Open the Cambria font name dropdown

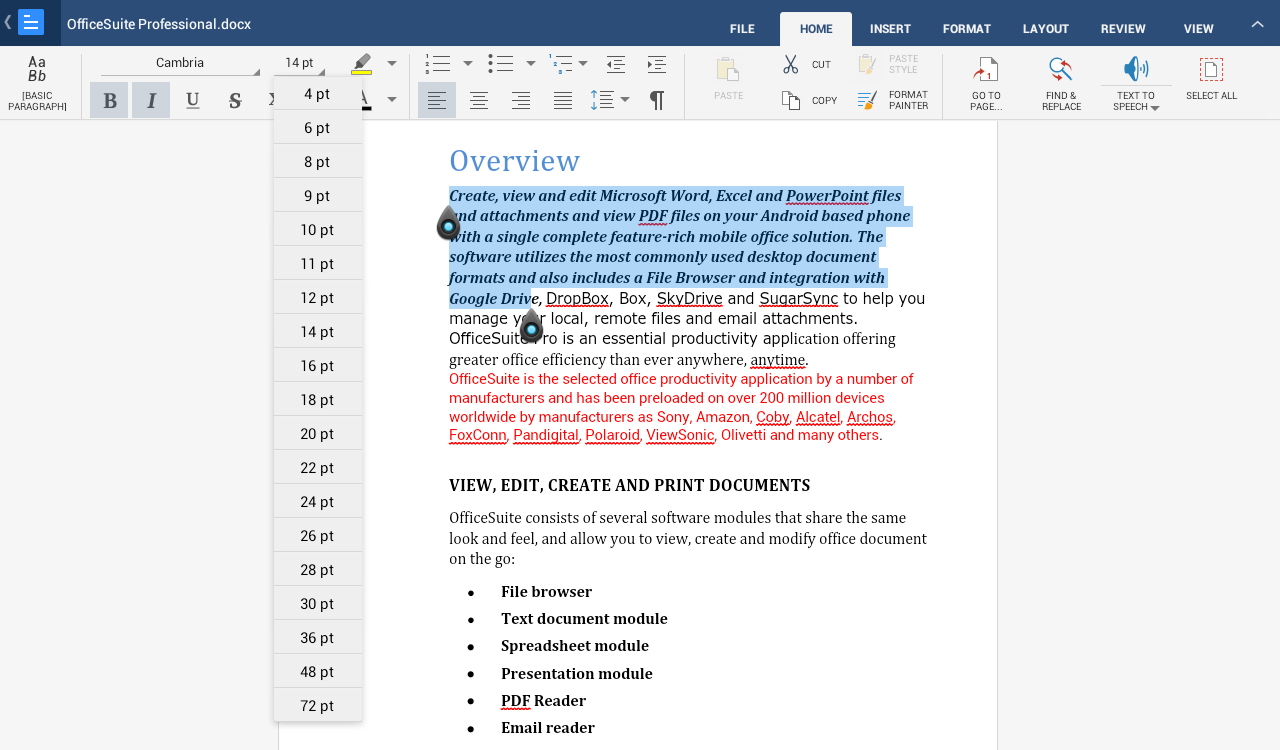[180, 63]
